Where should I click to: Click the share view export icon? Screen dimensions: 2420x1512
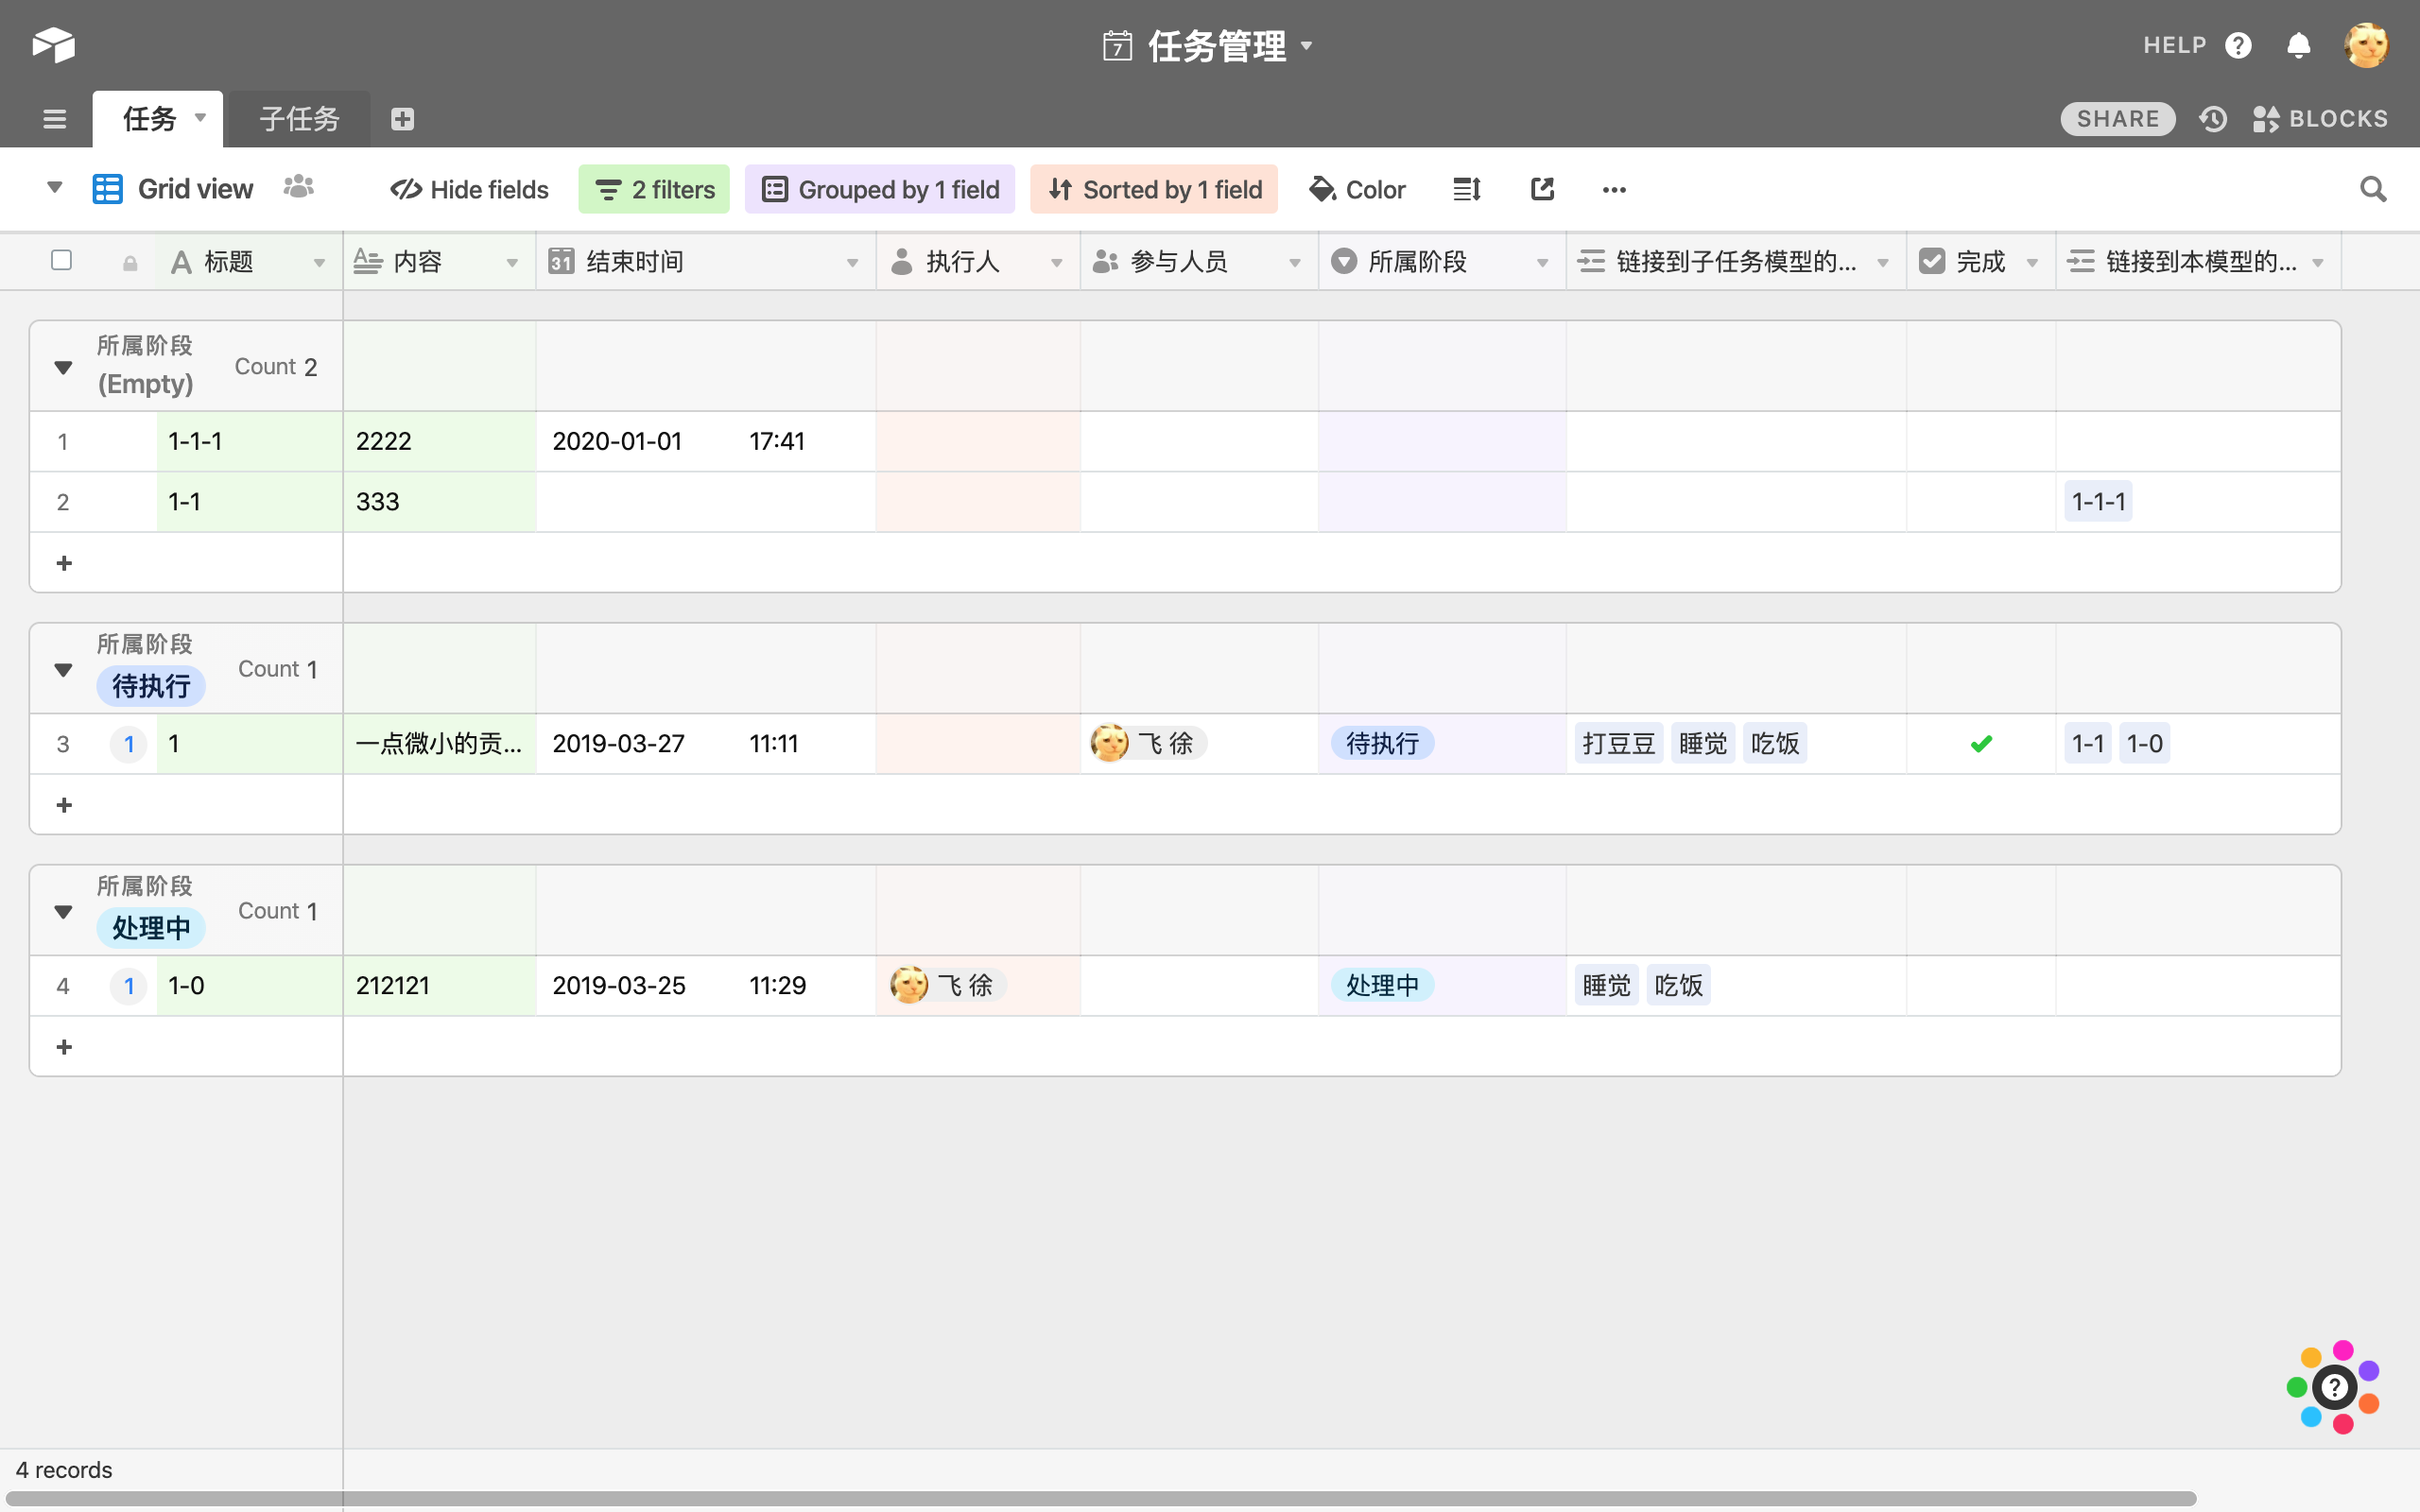coord(1542,189)
